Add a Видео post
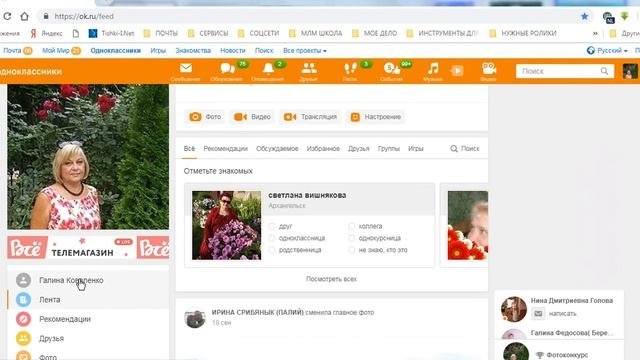Image resolution: width=640 pixels, height=360 pixels. (x=252, y=117)
